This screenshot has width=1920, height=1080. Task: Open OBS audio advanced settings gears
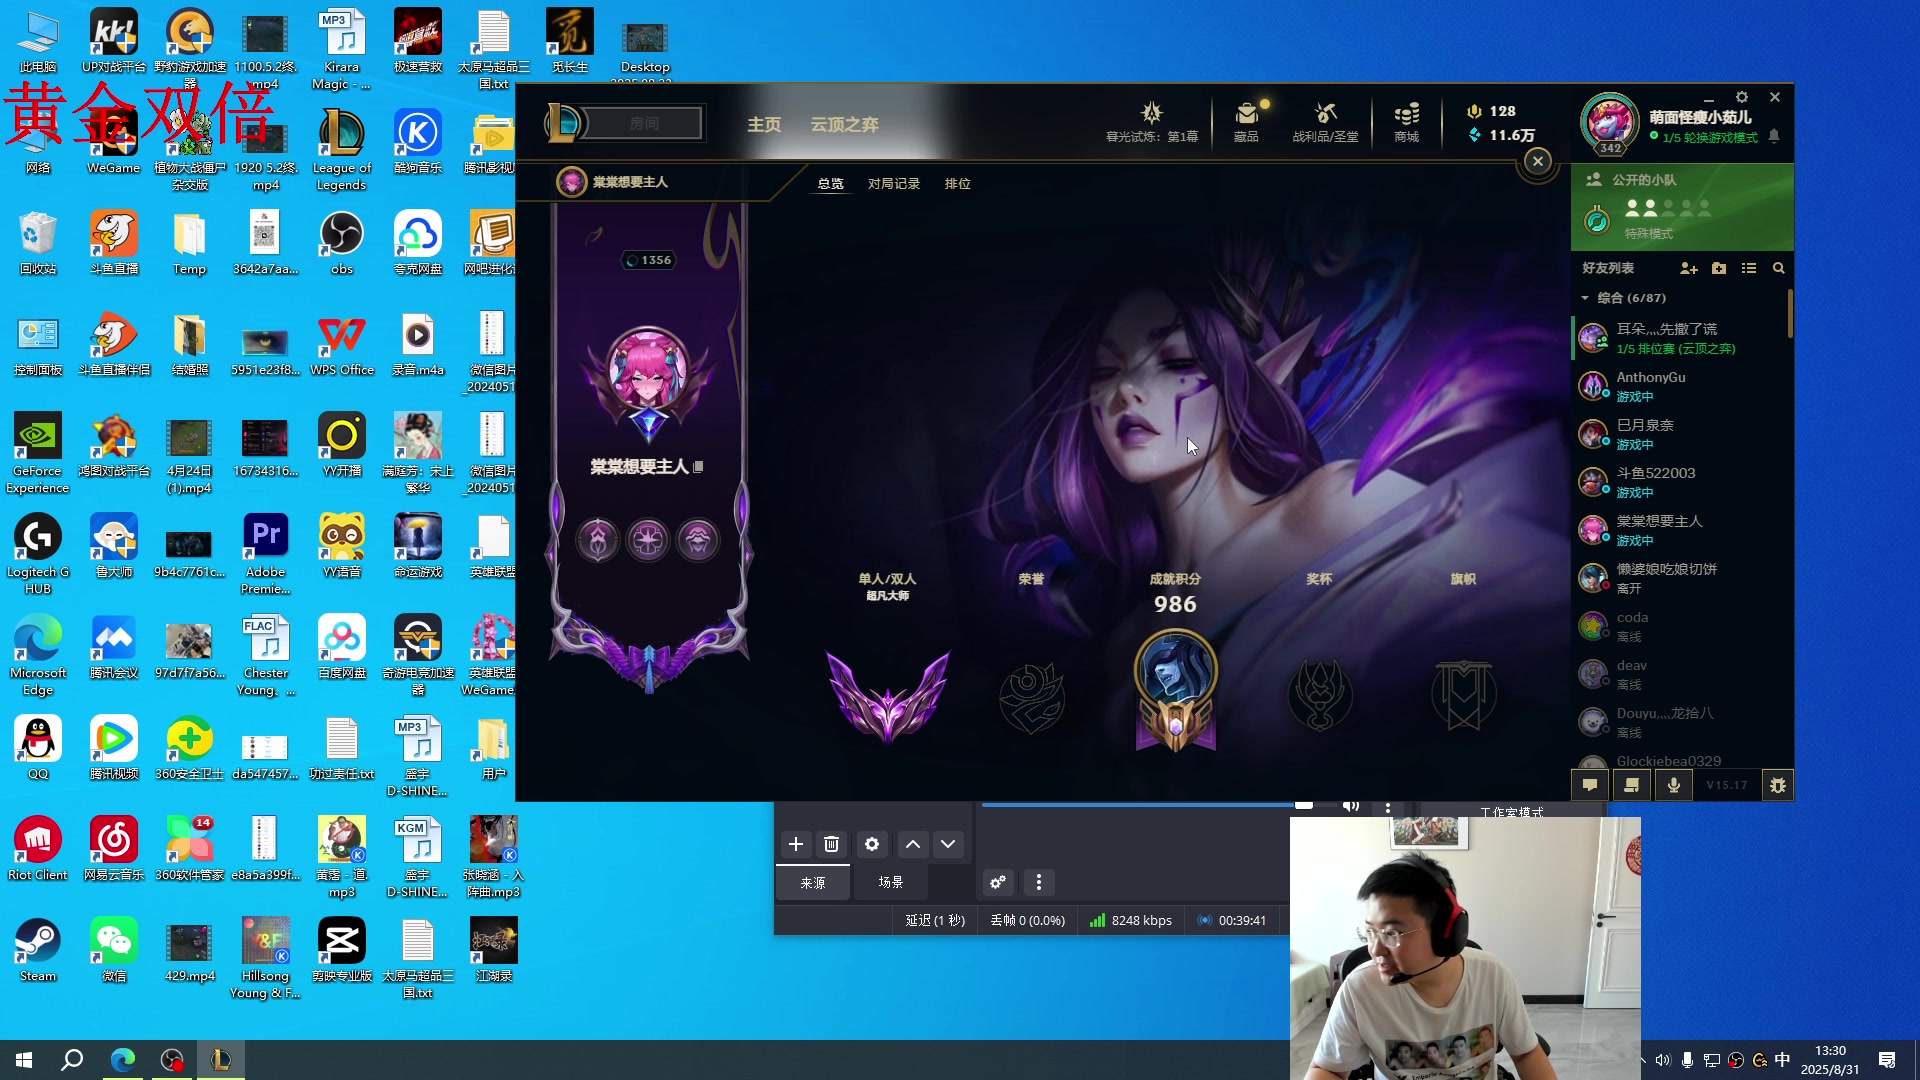pos(998,882)
